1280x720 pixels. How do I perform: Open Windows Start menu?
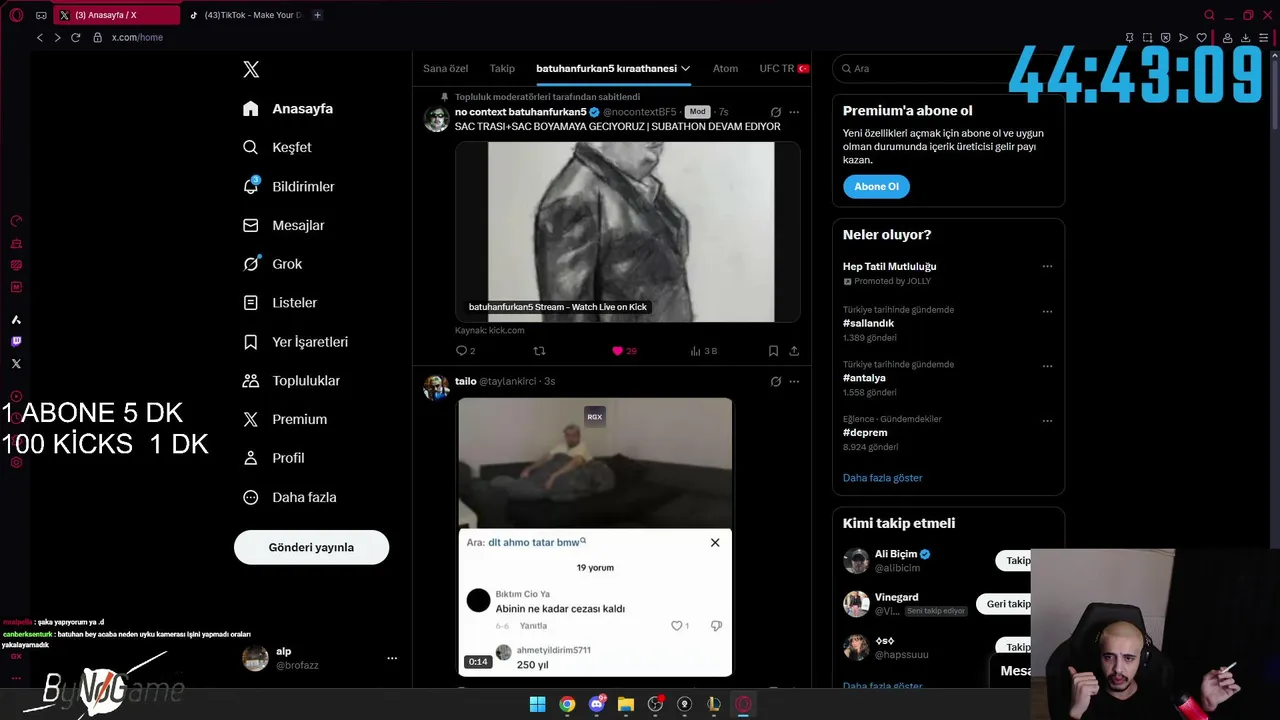537,704
